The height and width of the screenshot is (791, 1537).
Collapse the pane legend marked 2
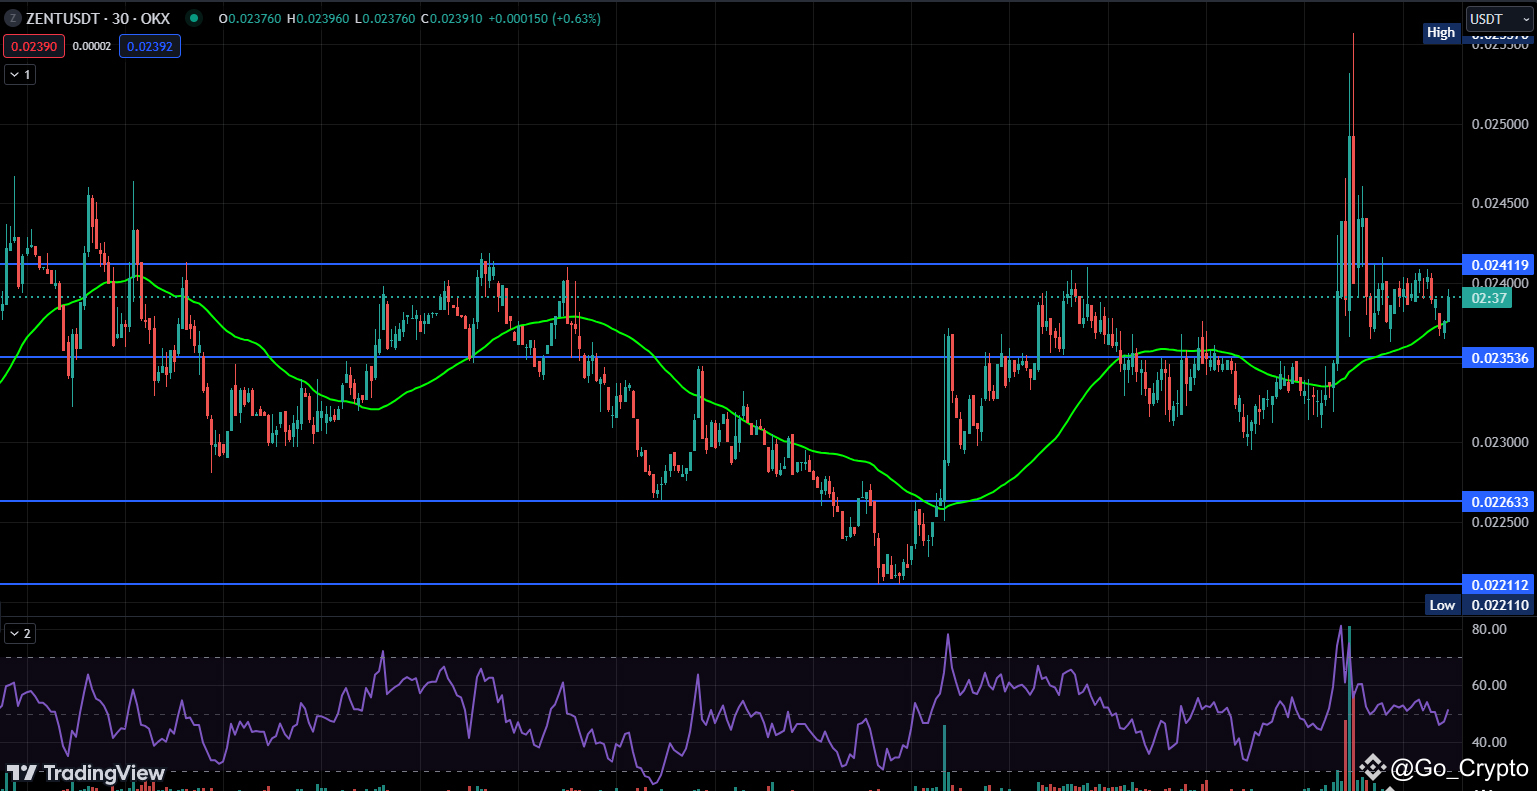[x=20, y=633]
